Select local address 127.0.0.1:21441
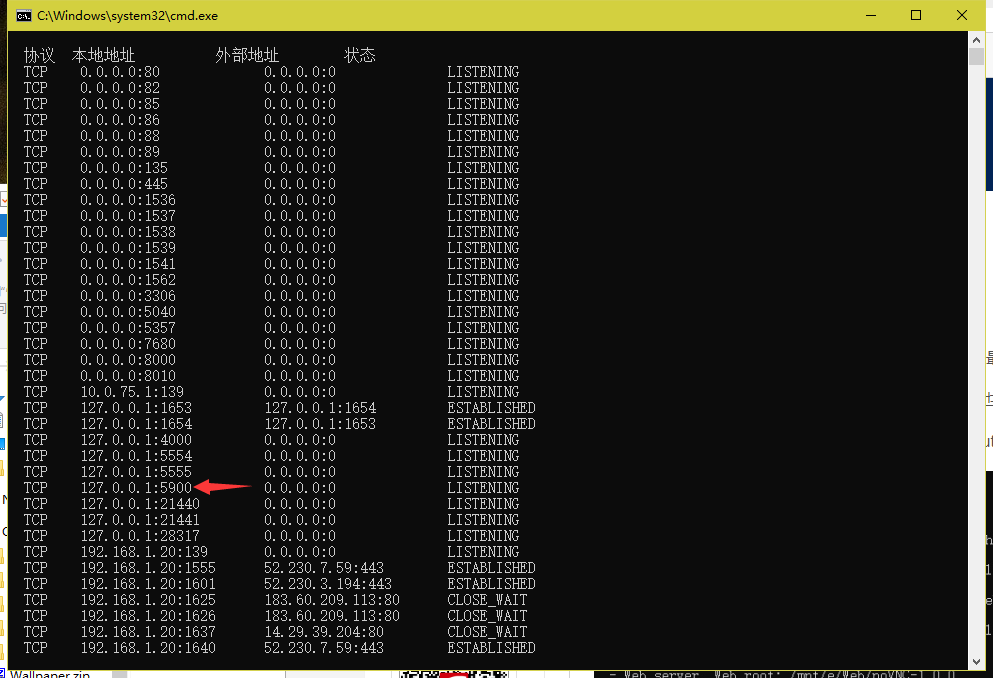Screen dimensions: 993x678 (140, 520)
